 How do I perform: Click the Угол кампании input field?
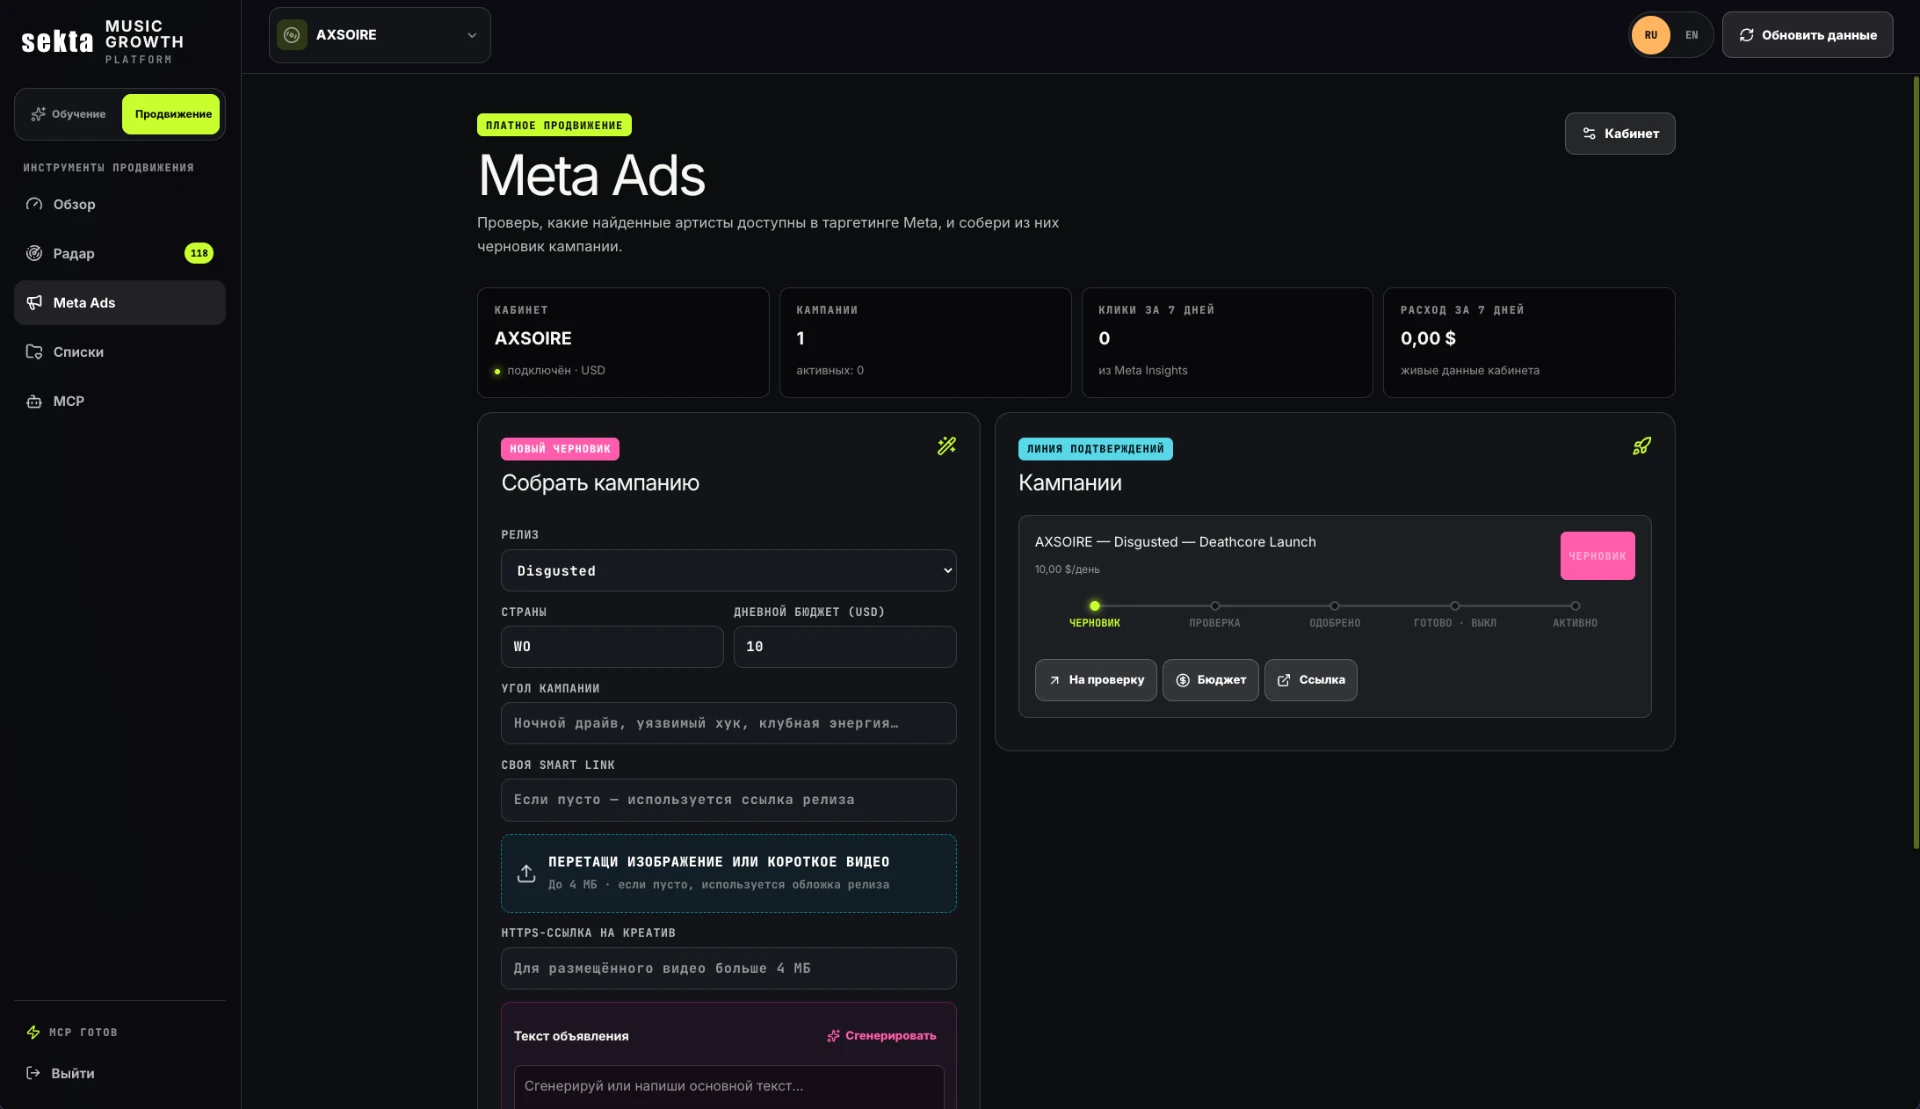[x=728, y=723]
